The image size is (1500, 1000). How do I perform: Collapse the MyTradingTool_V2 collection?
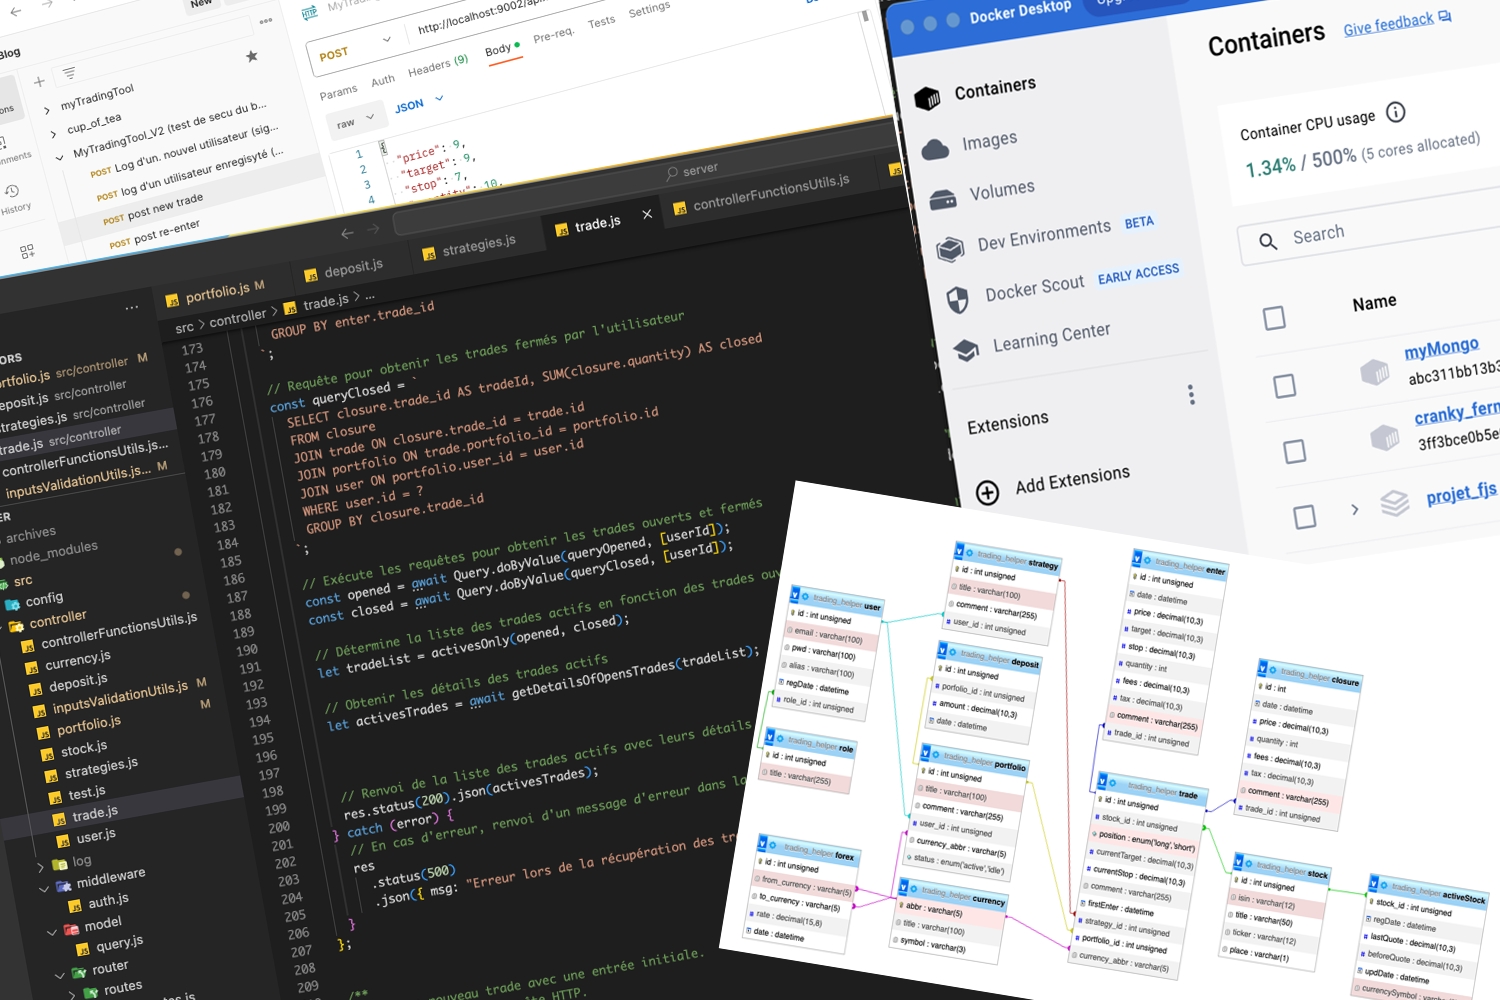(x=59, y=157)
